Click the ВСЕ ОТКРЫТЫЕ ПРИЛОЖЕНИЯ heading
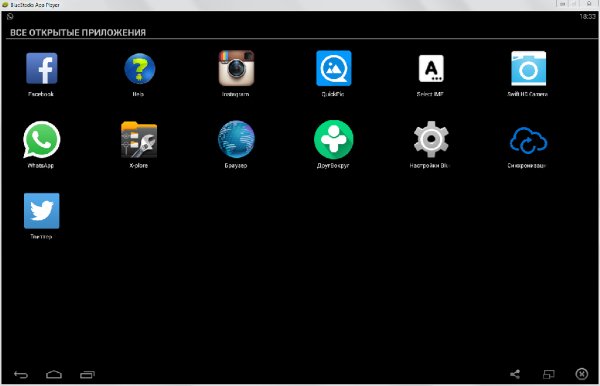The image size is (600, 386). (x=78, y=33)
